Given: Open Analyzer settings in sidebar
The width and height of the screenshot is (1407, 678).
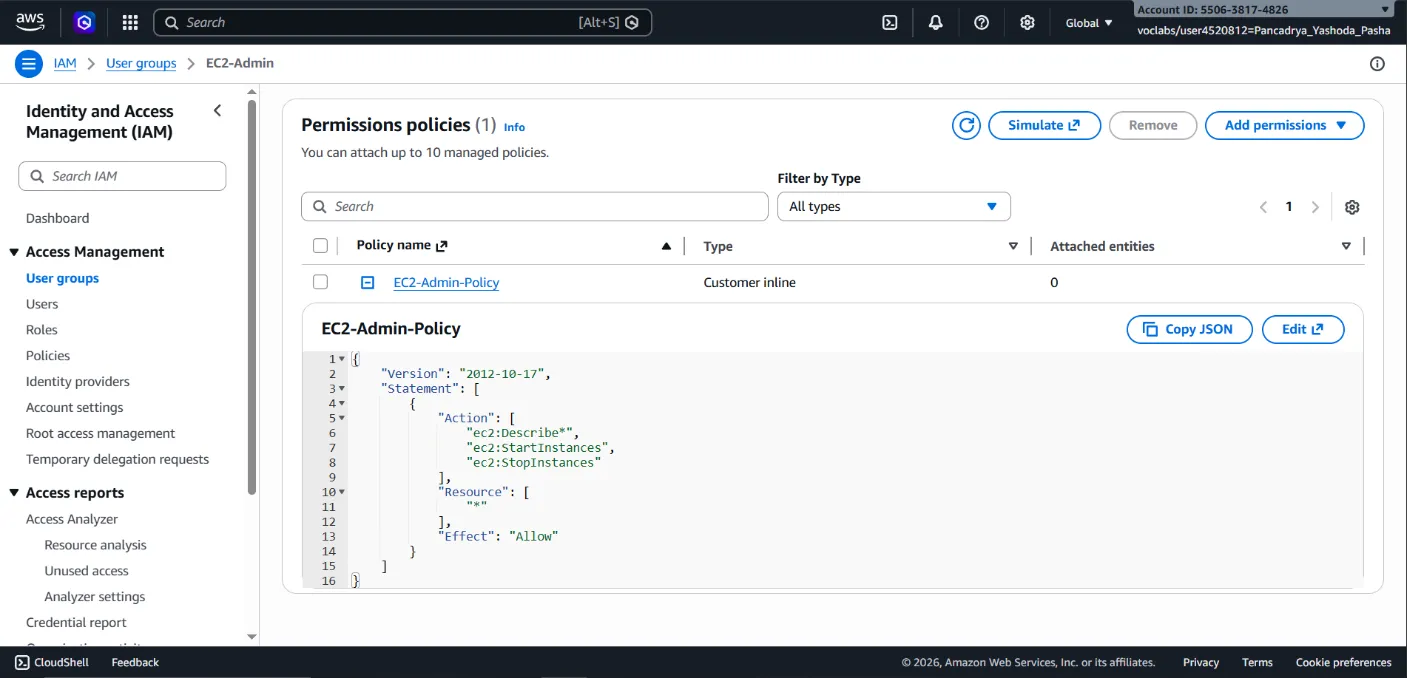Looking at the screenshot, I should (95, 597).
